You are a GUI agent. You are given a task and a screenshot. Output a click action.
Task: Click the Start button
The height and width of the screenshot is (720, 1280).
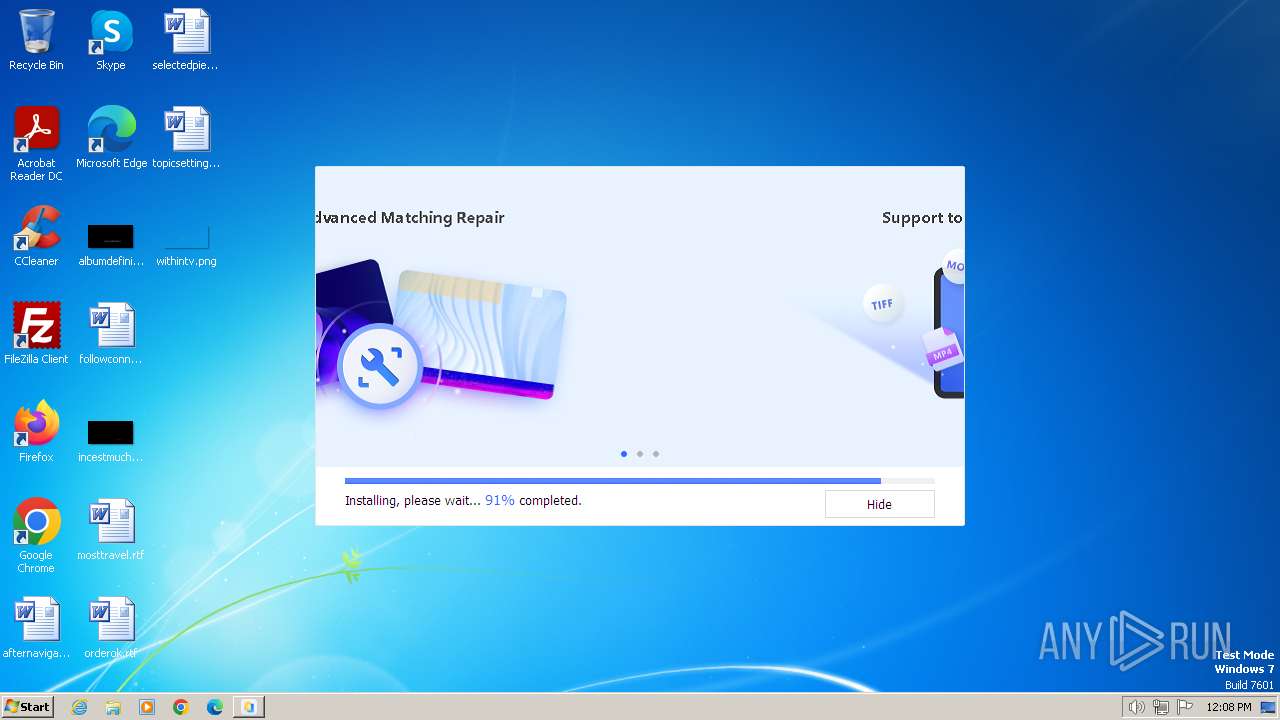(27, 706)
